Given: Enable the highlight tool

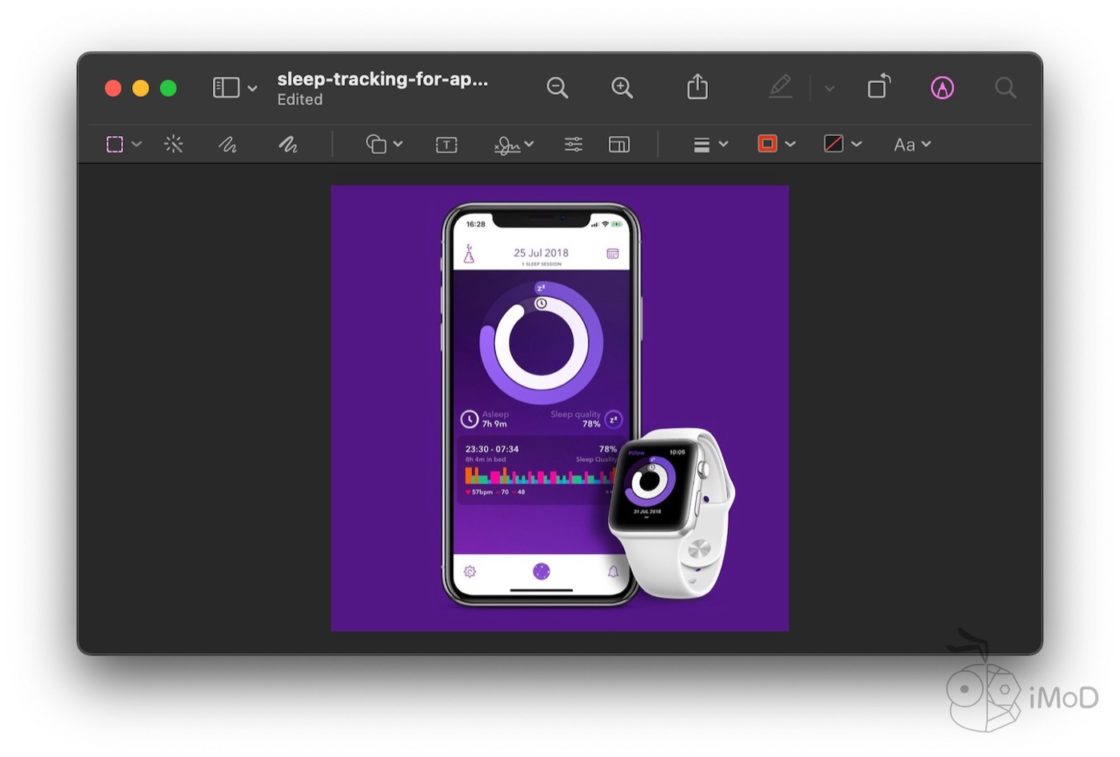Looking at the screenshot, I should [x=781, y=88].
